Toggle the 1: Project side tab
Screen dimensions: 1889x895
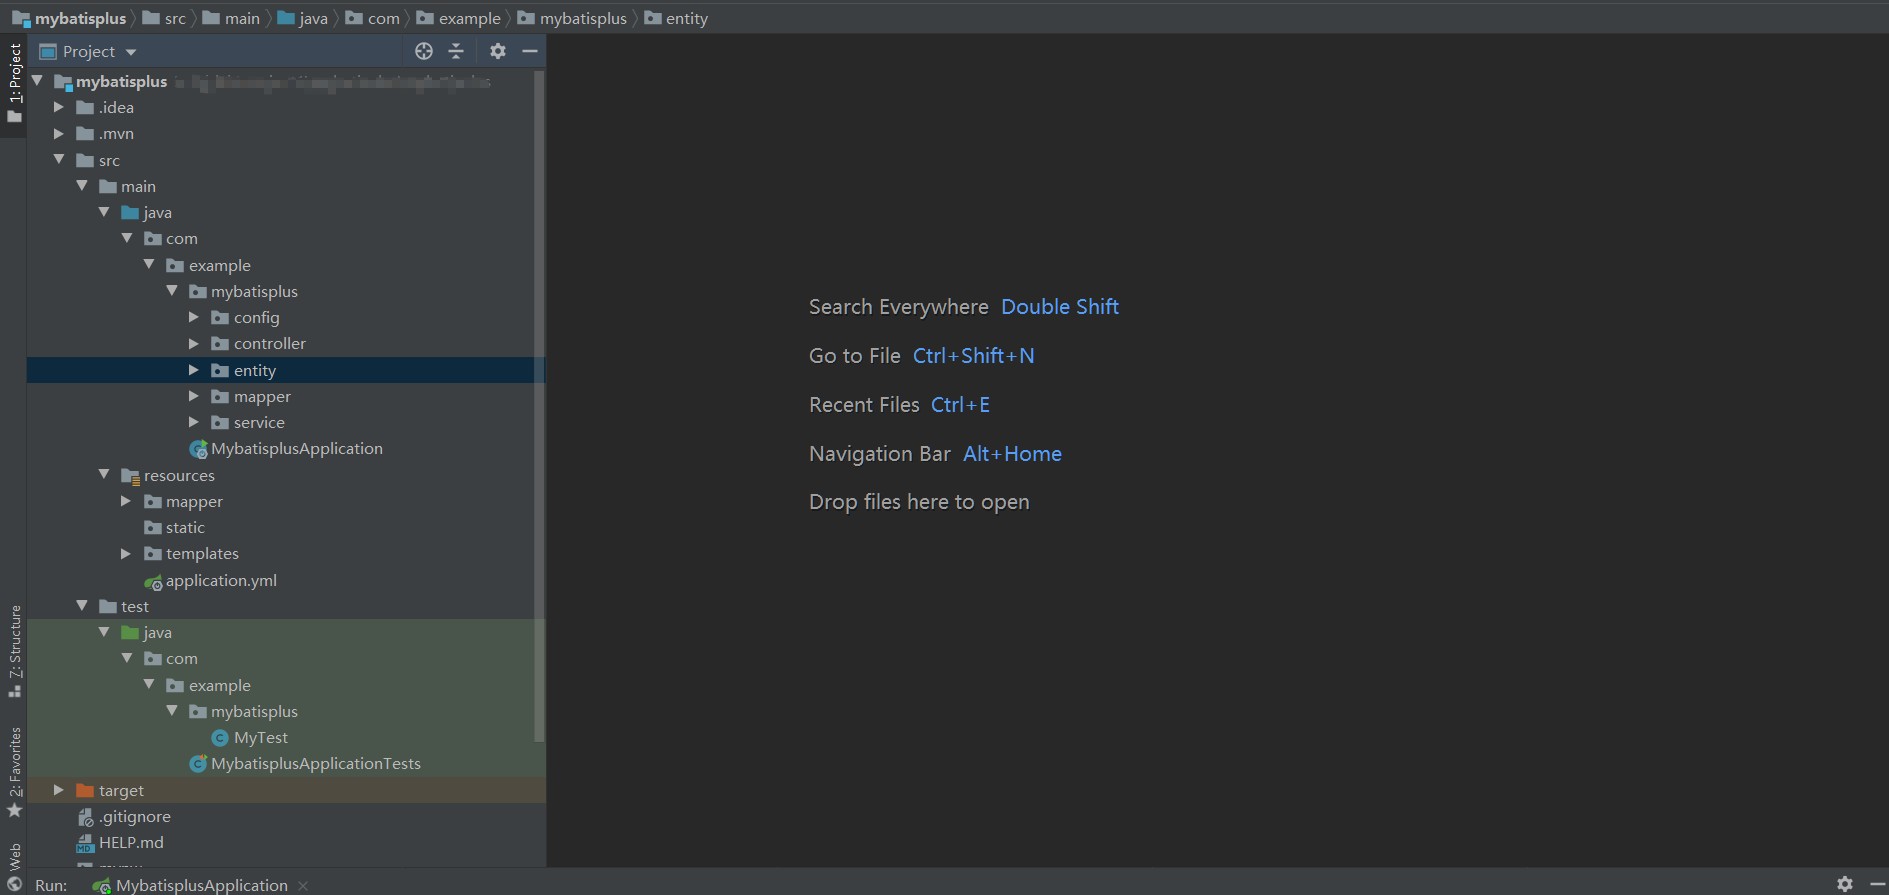pyautogui.click(x=14, y=84)
